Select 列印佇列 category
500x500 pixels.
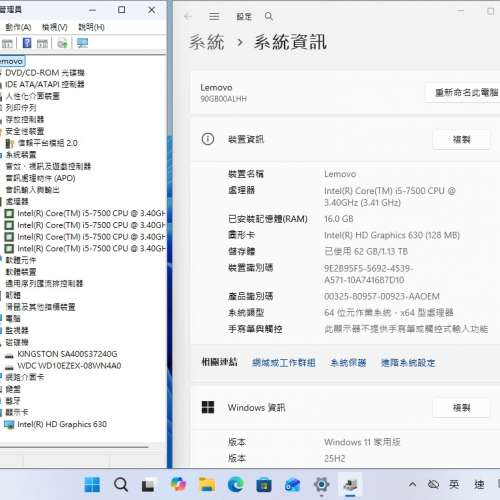21,108
